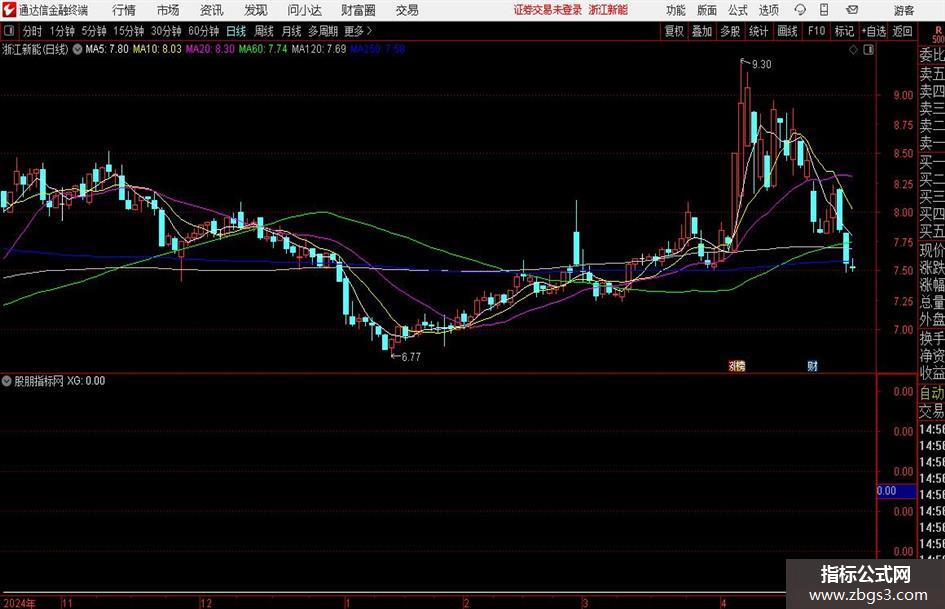The image size is (945, 609).
Task: Switch to 1分钟 period
Action: [x=61, y=31]
